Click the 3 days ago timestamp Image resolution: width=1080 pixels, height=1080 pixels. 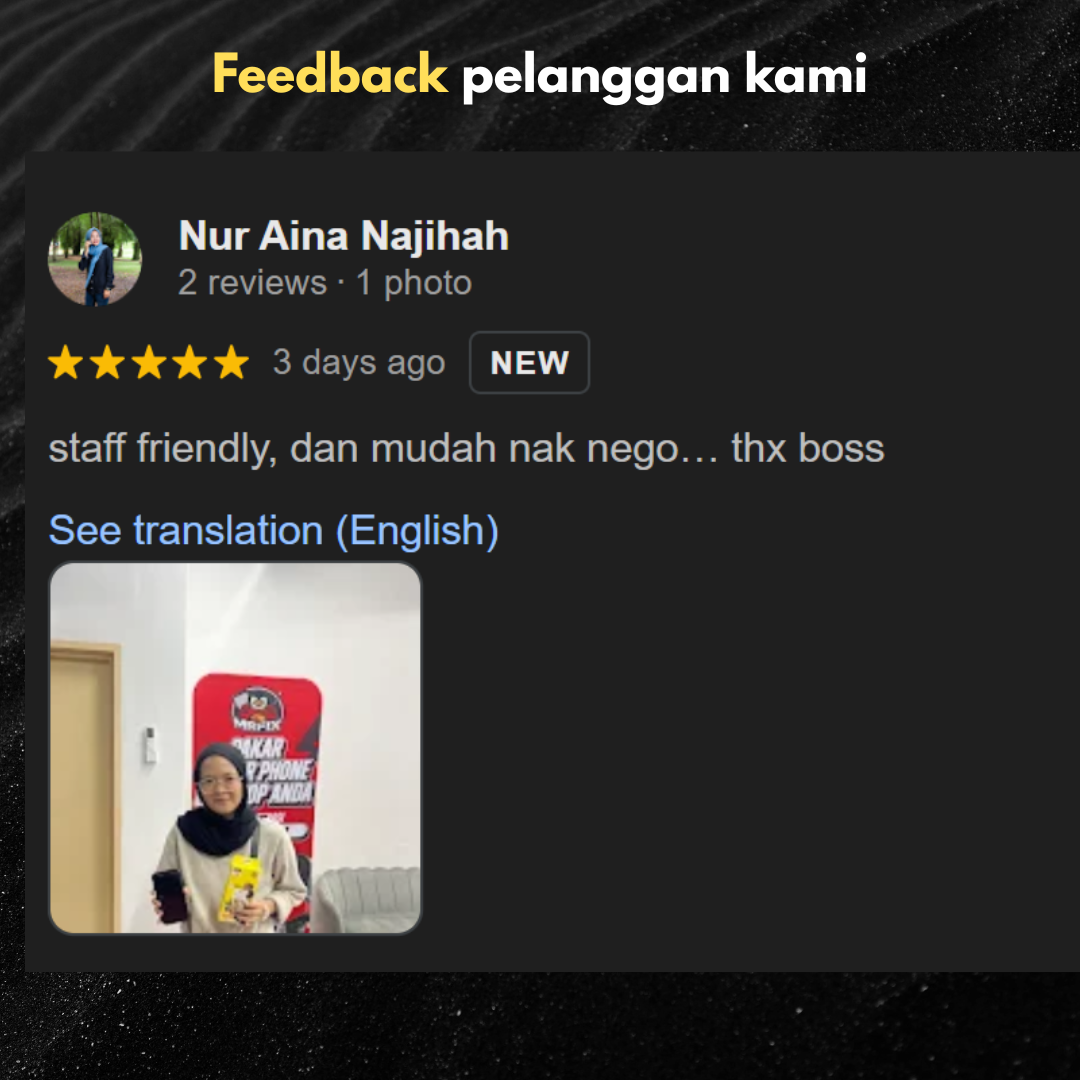point(359,362)
